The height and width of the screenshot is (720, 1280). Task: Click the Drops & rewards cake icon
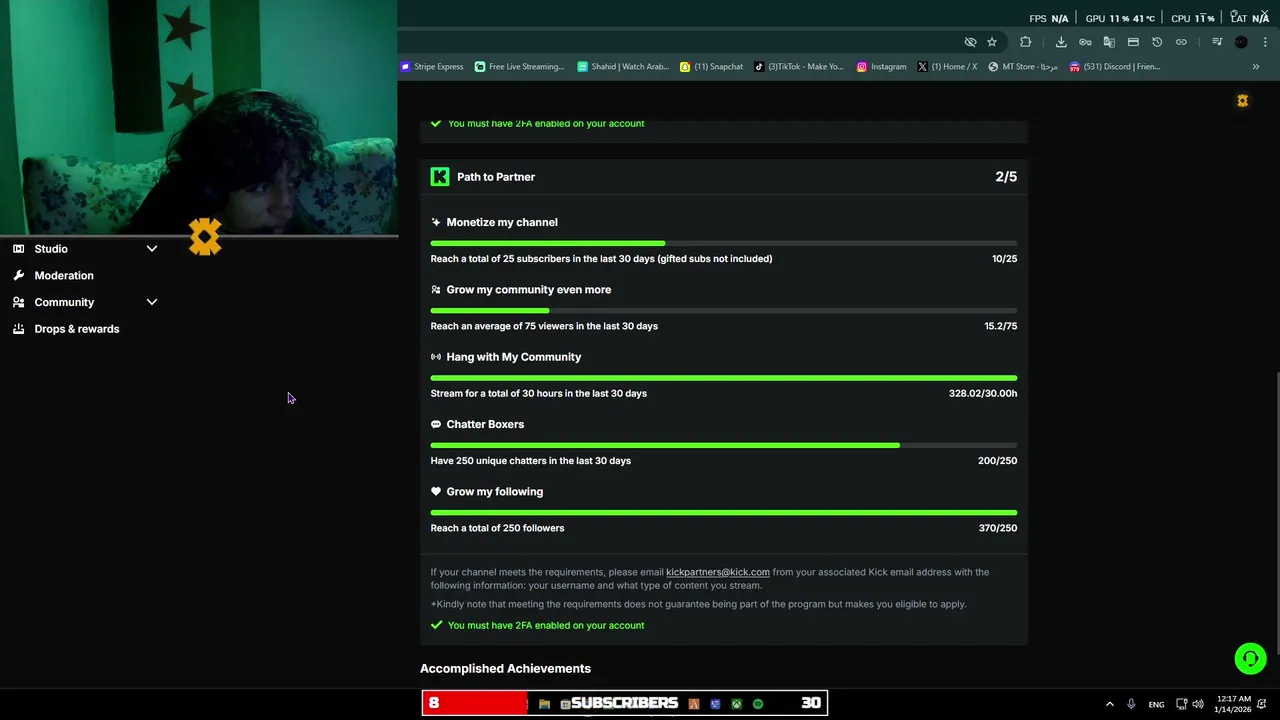pos(18,329)
